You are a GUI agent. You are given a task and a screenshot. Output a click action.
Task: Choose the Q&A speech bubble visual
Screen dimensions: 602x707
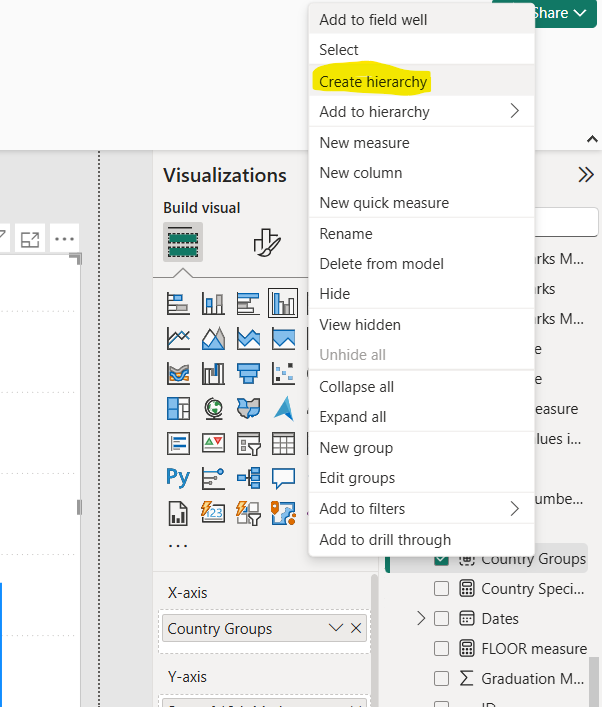coord(283,477)
